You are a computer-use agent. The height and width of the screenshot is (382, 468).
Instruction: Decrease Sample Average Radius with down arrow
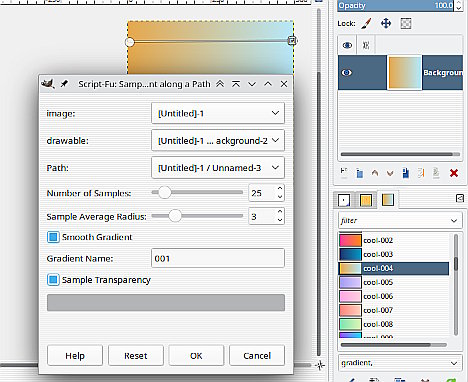[280, 220]
